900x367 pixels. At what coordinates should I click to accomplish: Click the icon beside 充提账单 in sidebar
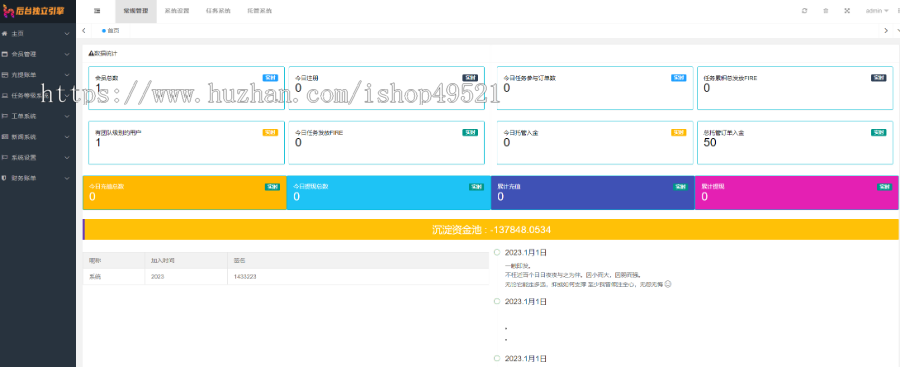5,75
